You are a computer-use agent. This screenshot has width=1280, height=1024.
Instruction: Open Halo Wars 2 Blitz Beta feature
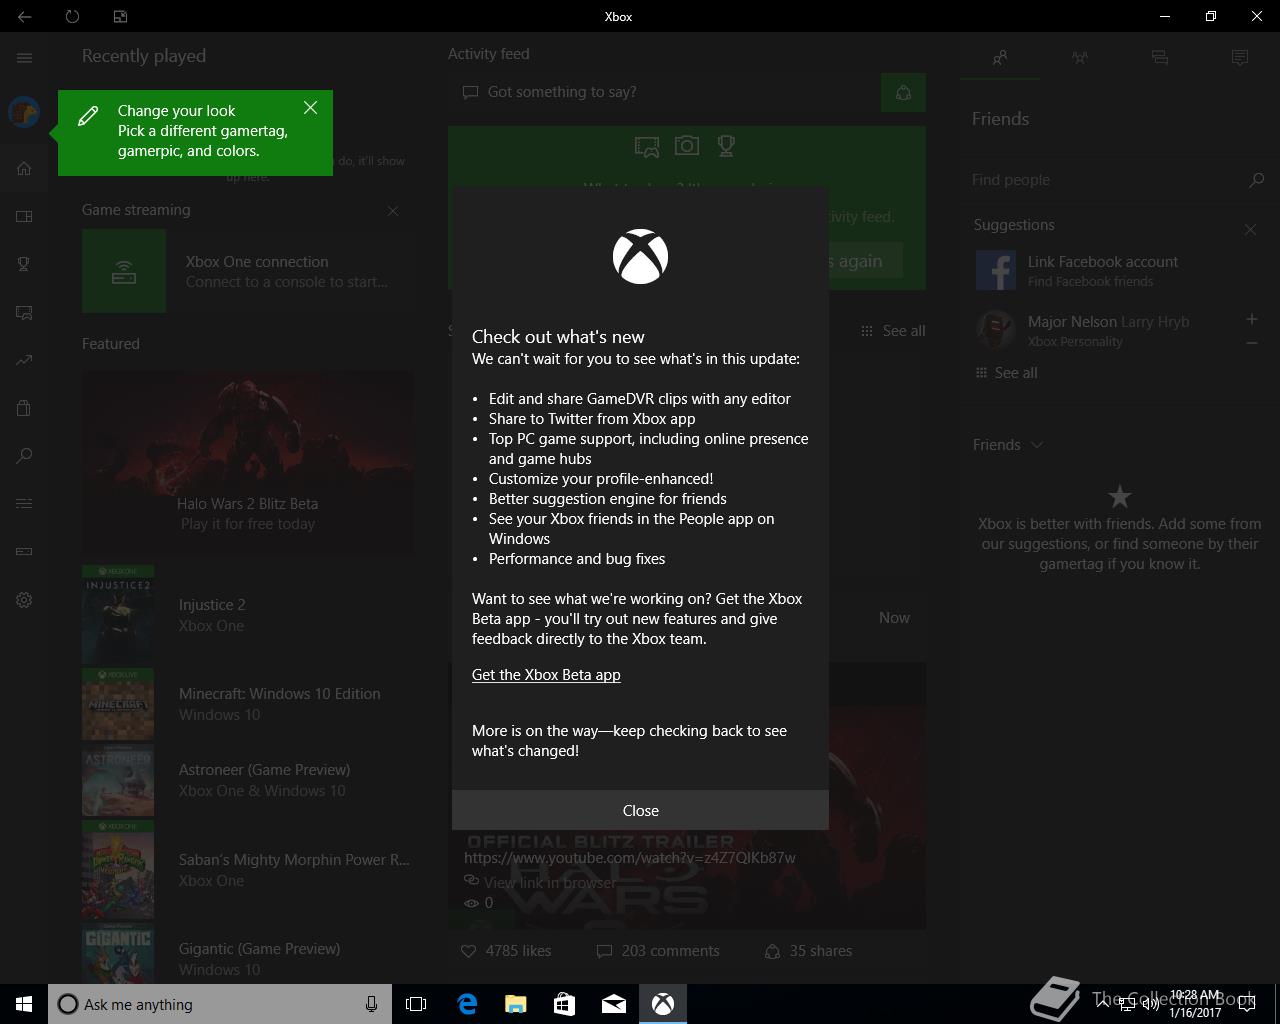pos(248,463)
